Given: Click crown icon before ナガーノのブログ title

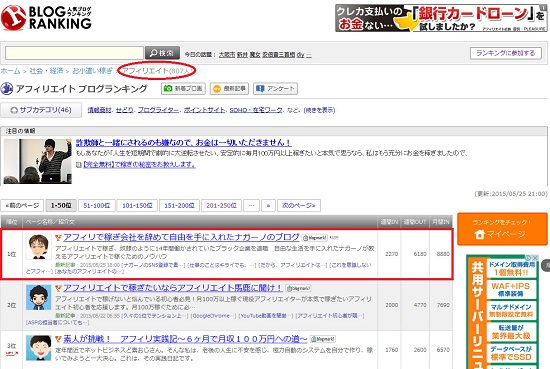Looking at the screenshot, I should (x=58, y=237).
